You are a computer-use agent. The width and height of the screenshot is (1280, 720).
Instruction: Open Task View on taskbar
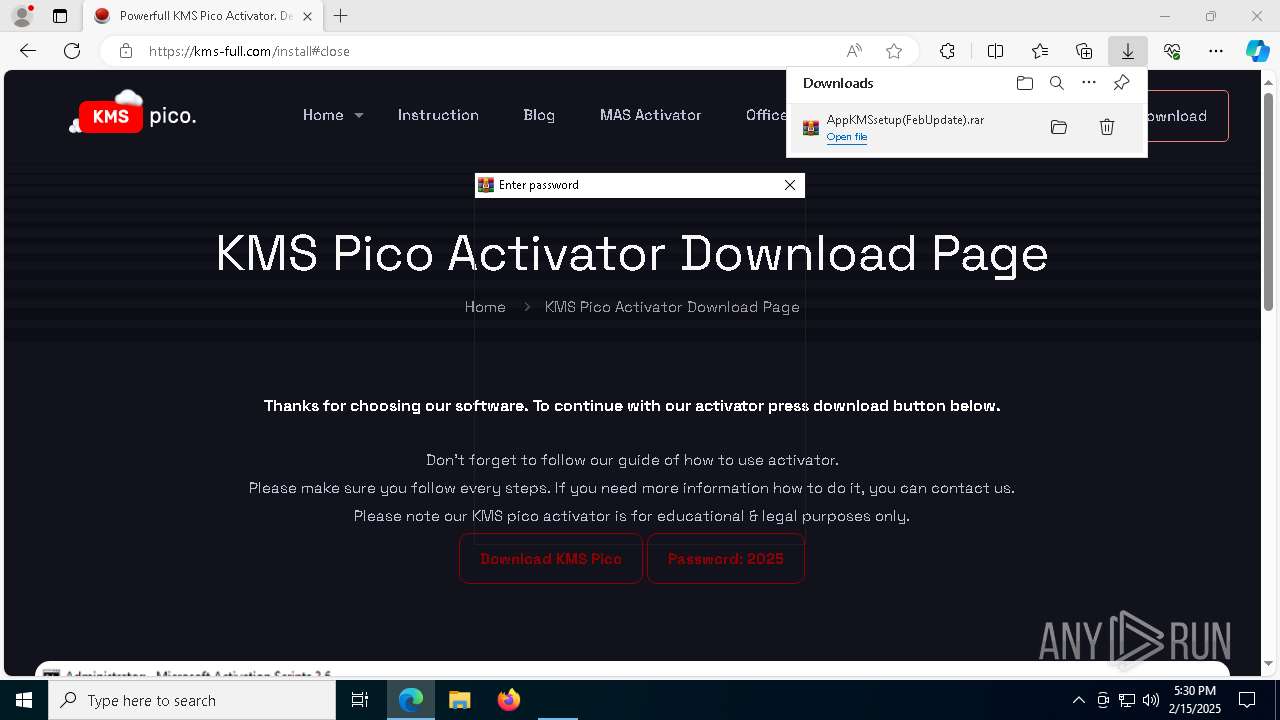pyautogui.click(x=360, y=700)
